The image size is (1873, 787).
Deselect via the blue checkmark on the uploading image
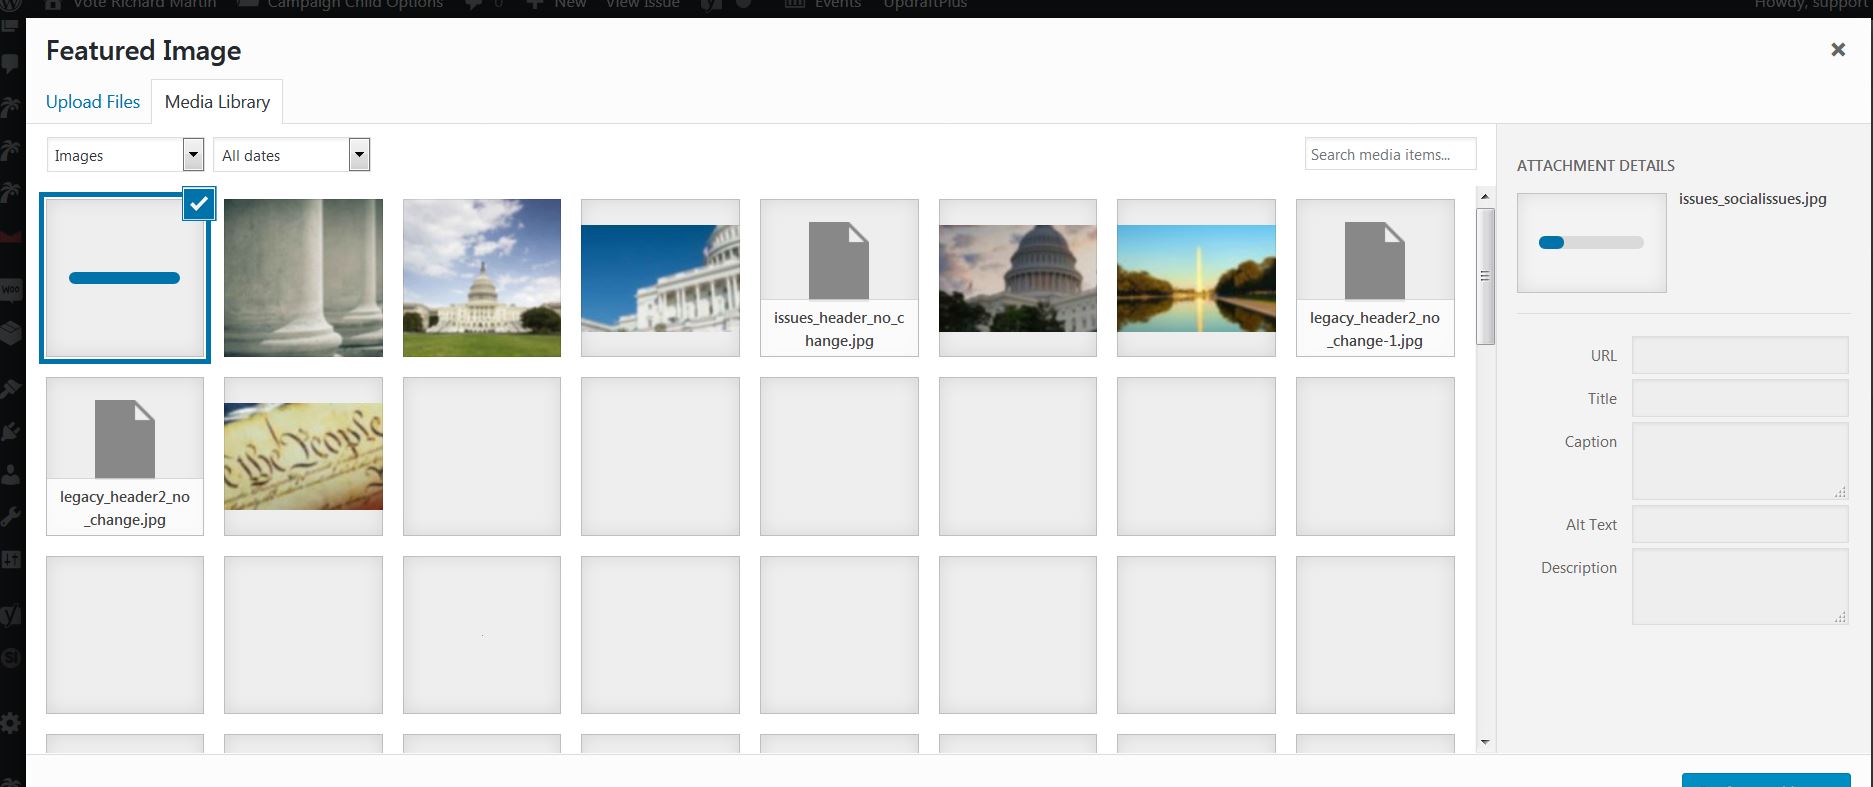[x=199, y=203]
